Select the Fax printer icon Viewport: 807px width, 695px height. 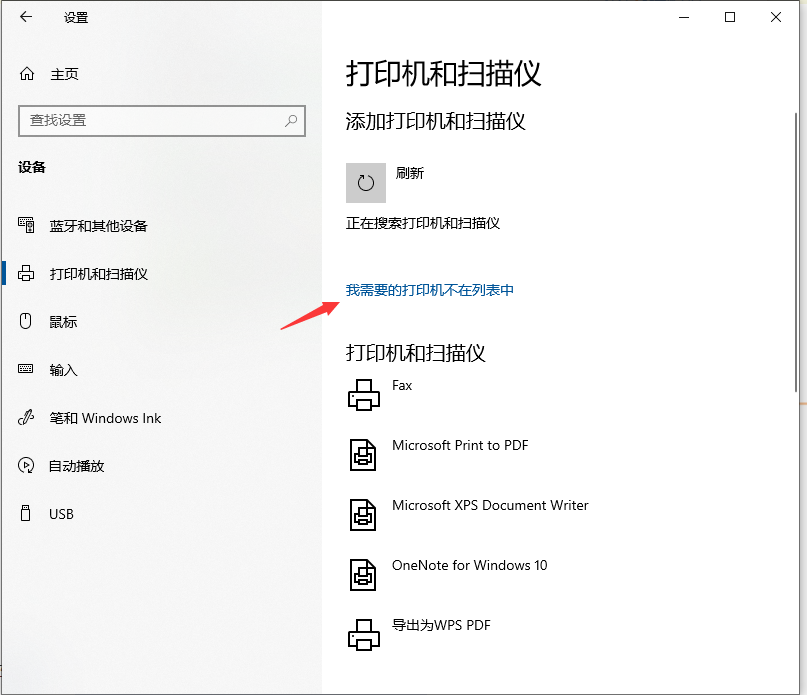[x=364, y=393]
